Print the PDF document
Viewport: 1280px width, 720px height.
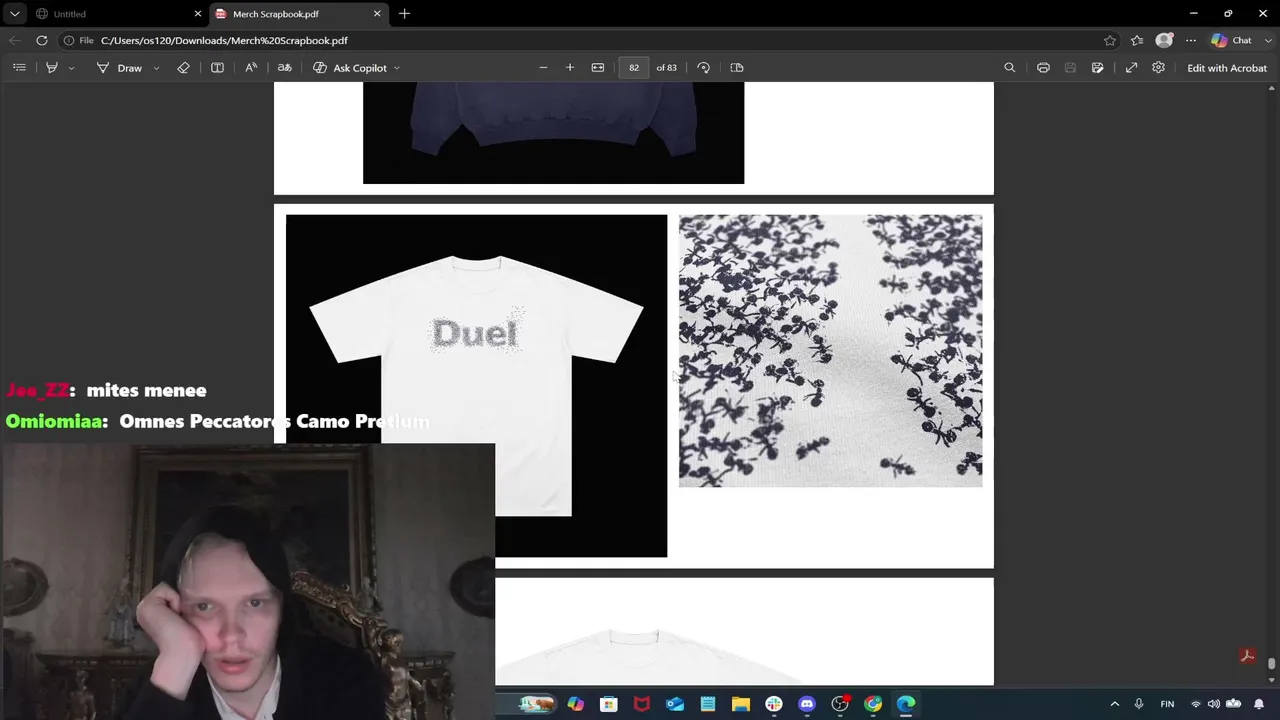(1043, 68)
